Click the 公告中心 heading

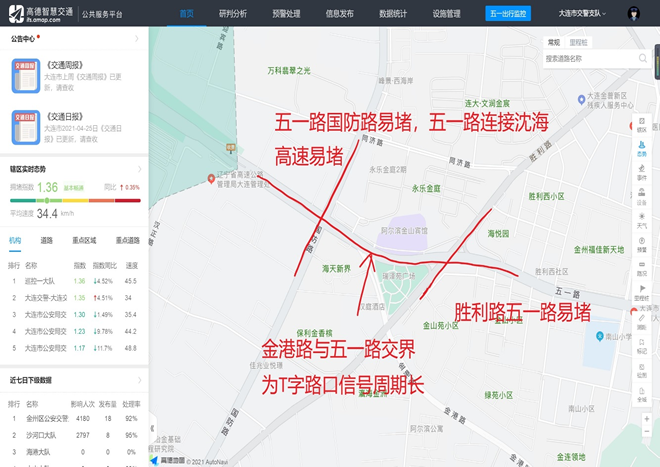tap(23, 39)
